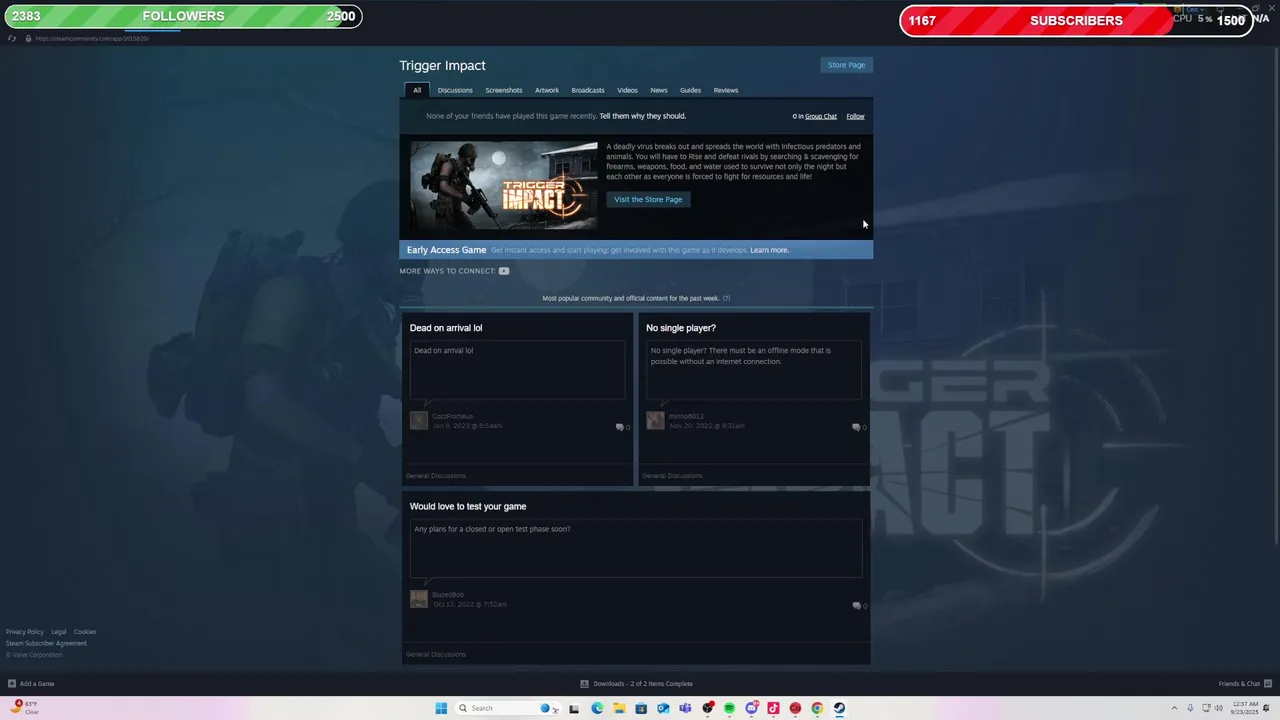
Task: Open 'Dead on arrival lol' discussion title
Action: click(x=446, y=328)
